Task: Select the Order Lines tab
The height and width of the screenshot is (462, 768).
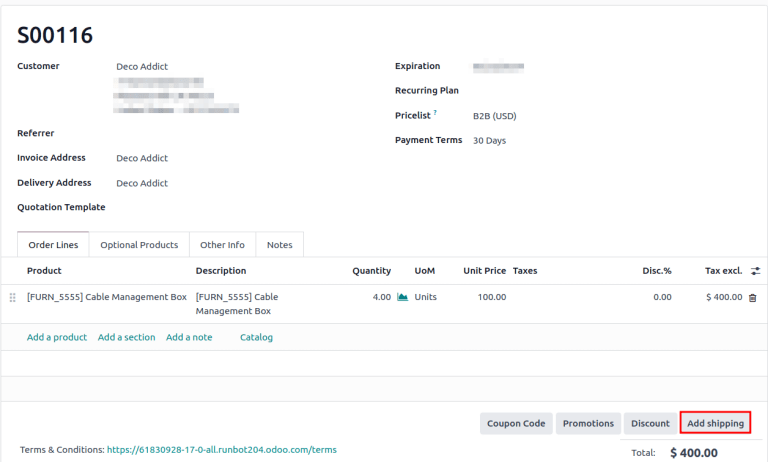Action: [53, 245]
